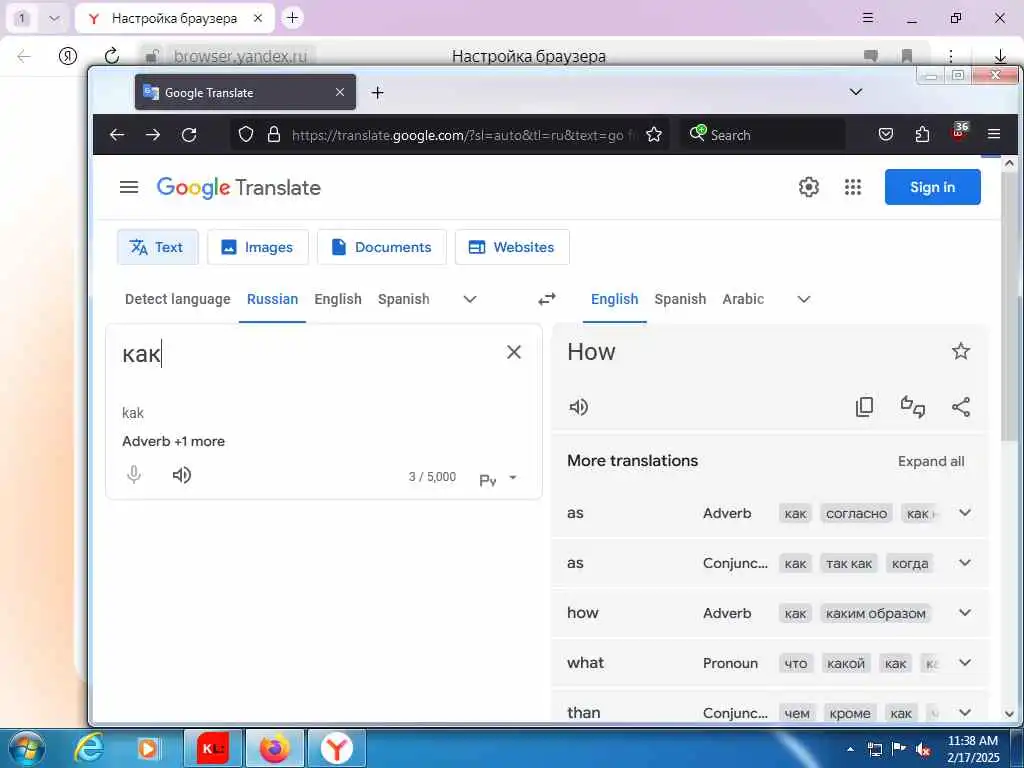This screenshot has height=768, width=1024.
Task: Save translation with the star icon
Action: [x=961, y=351]
